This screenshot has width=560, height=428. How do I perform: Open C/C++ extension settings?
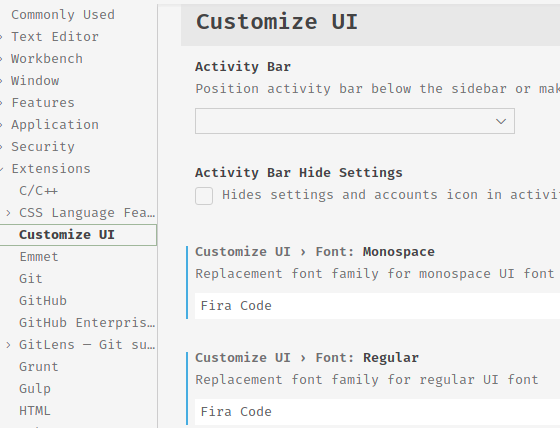pyautogui.click(x=39, y=191)
